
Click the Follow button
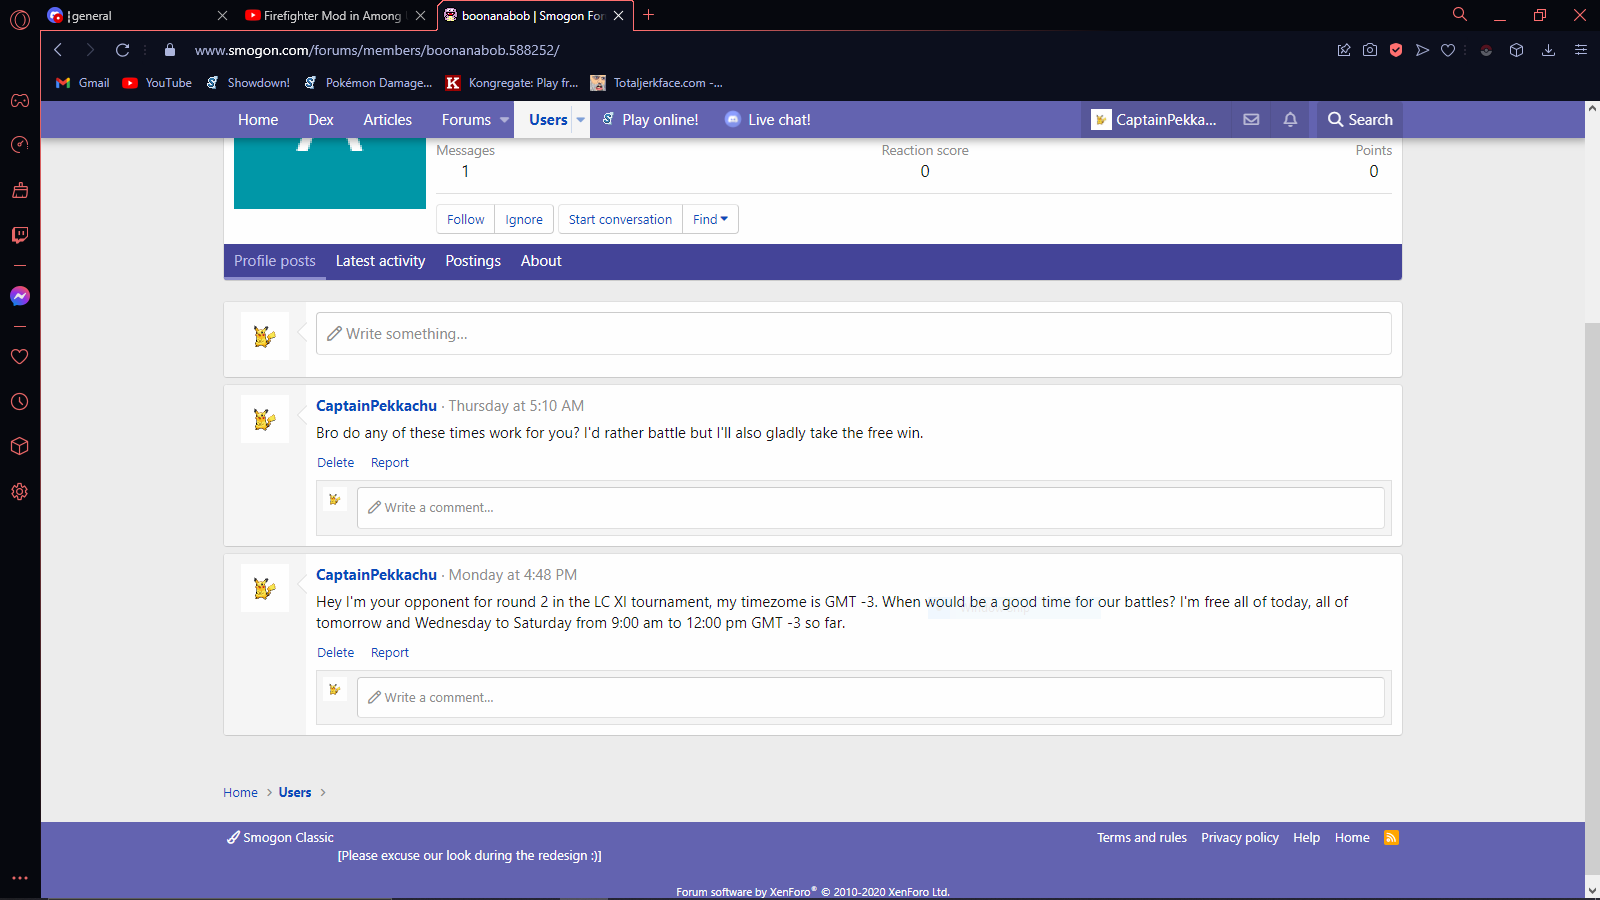[465, 219]
